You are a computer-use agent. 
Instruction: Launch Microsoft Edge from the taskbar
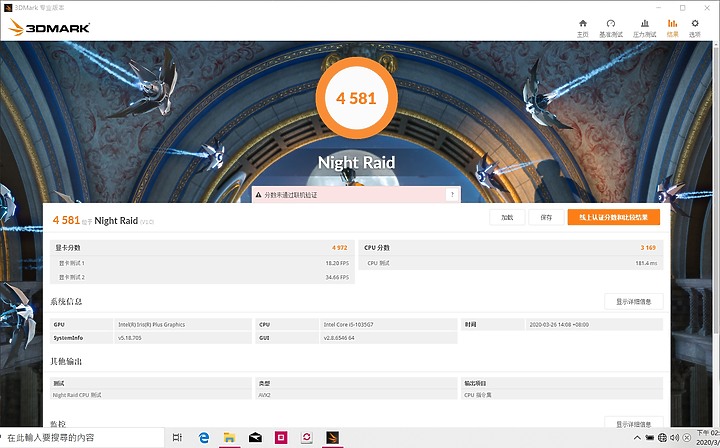[204, 437]
